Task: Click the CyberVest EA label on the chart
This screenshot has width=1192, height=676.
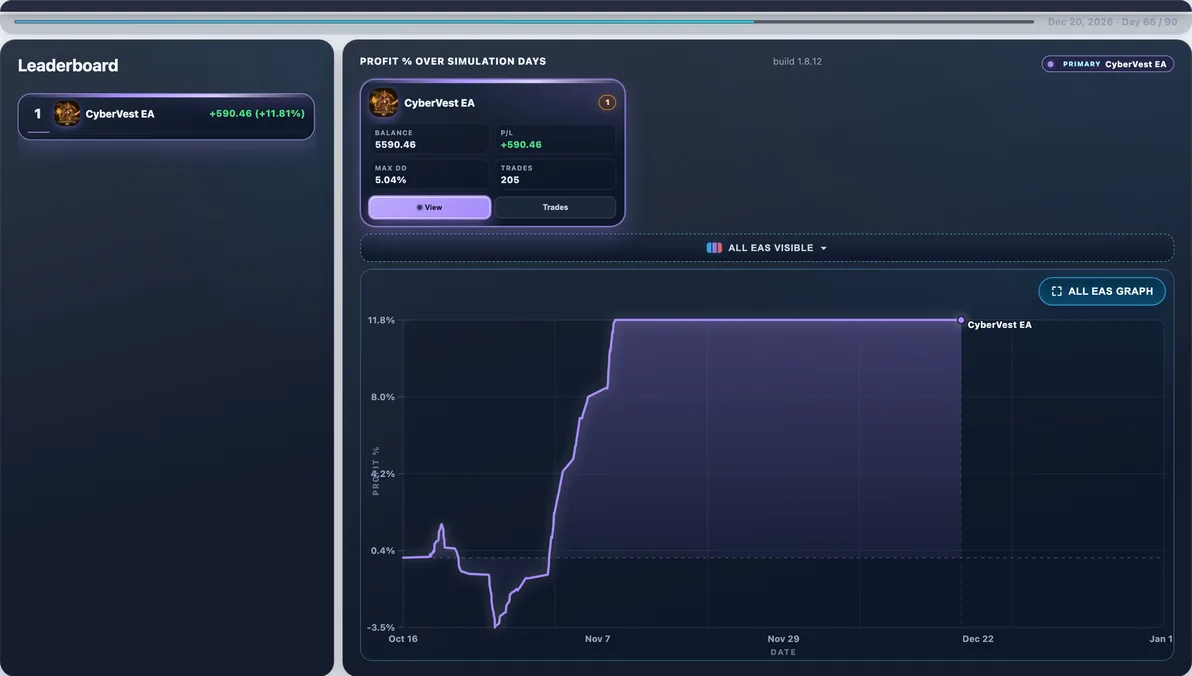Action: (x=999, y=325)
